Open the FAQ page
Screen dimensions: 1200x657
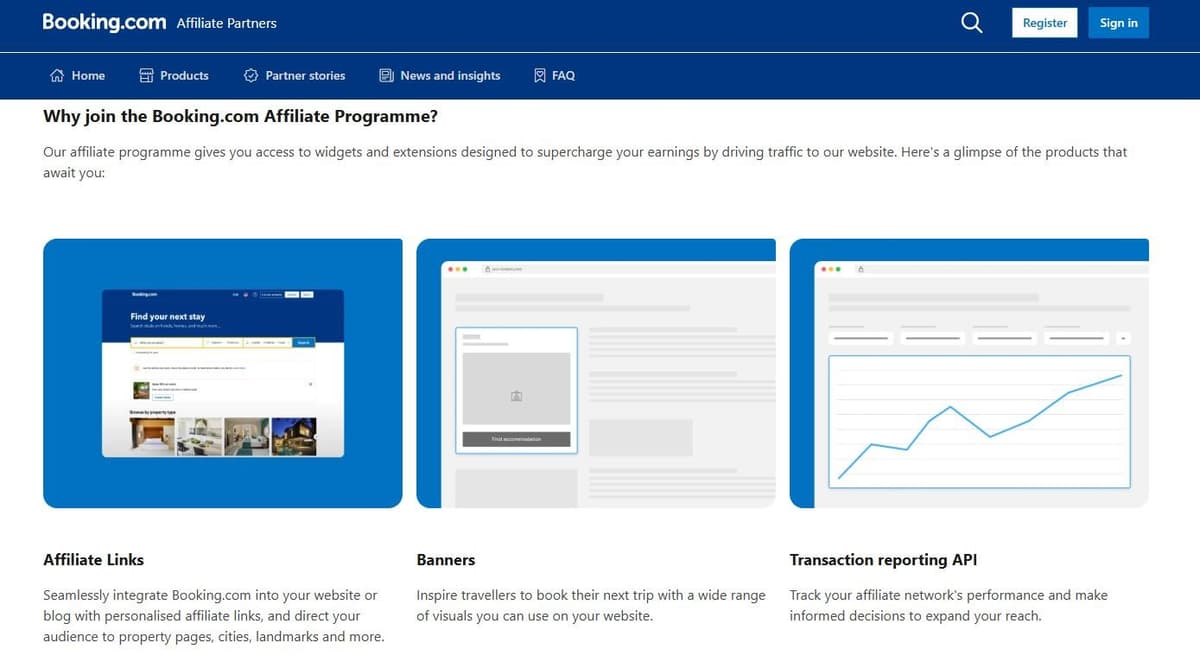click(x=554, y=75)
